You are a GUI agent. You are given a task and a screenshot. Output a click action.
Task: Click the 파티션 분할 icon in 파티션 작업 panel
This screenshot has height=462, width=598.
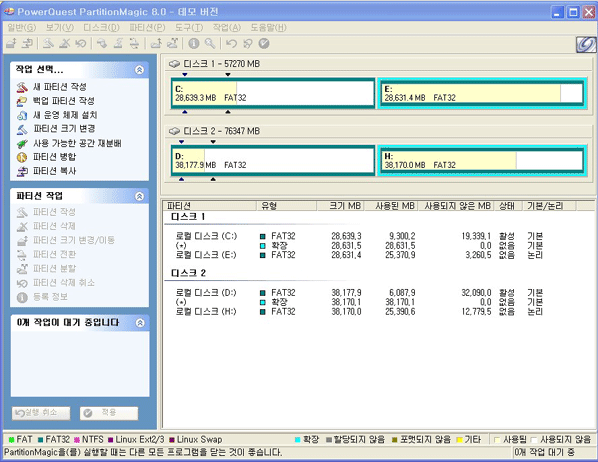click(22, 269)
